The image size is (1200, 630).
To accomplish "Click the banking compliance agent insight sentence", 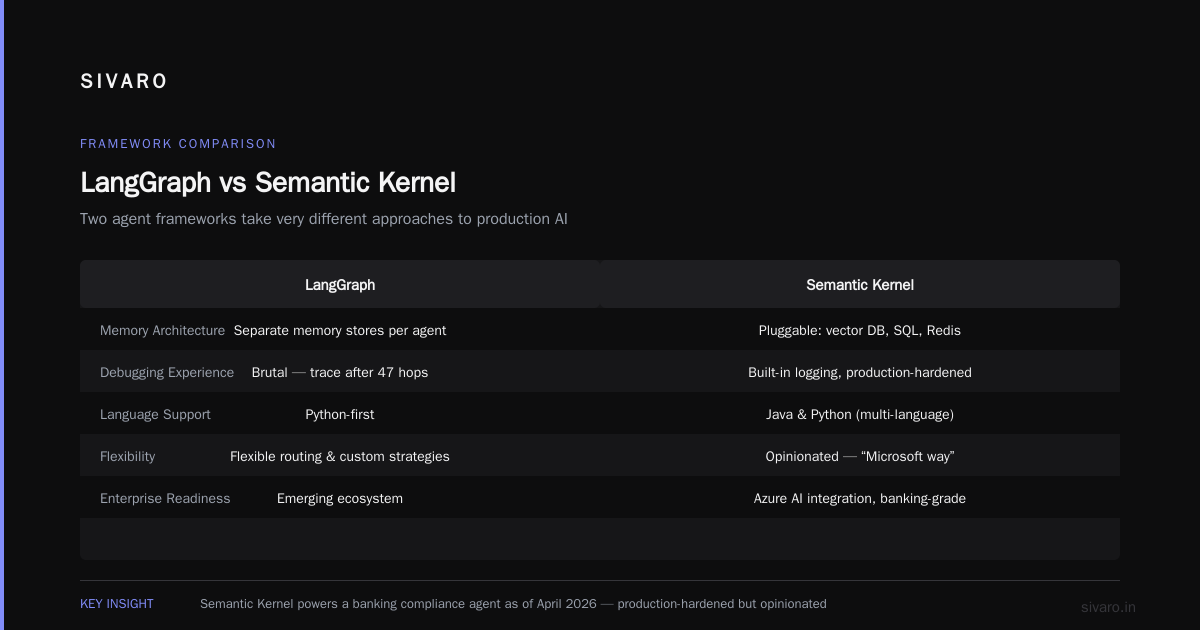I will pyautogui.click(x=513, y=604).
